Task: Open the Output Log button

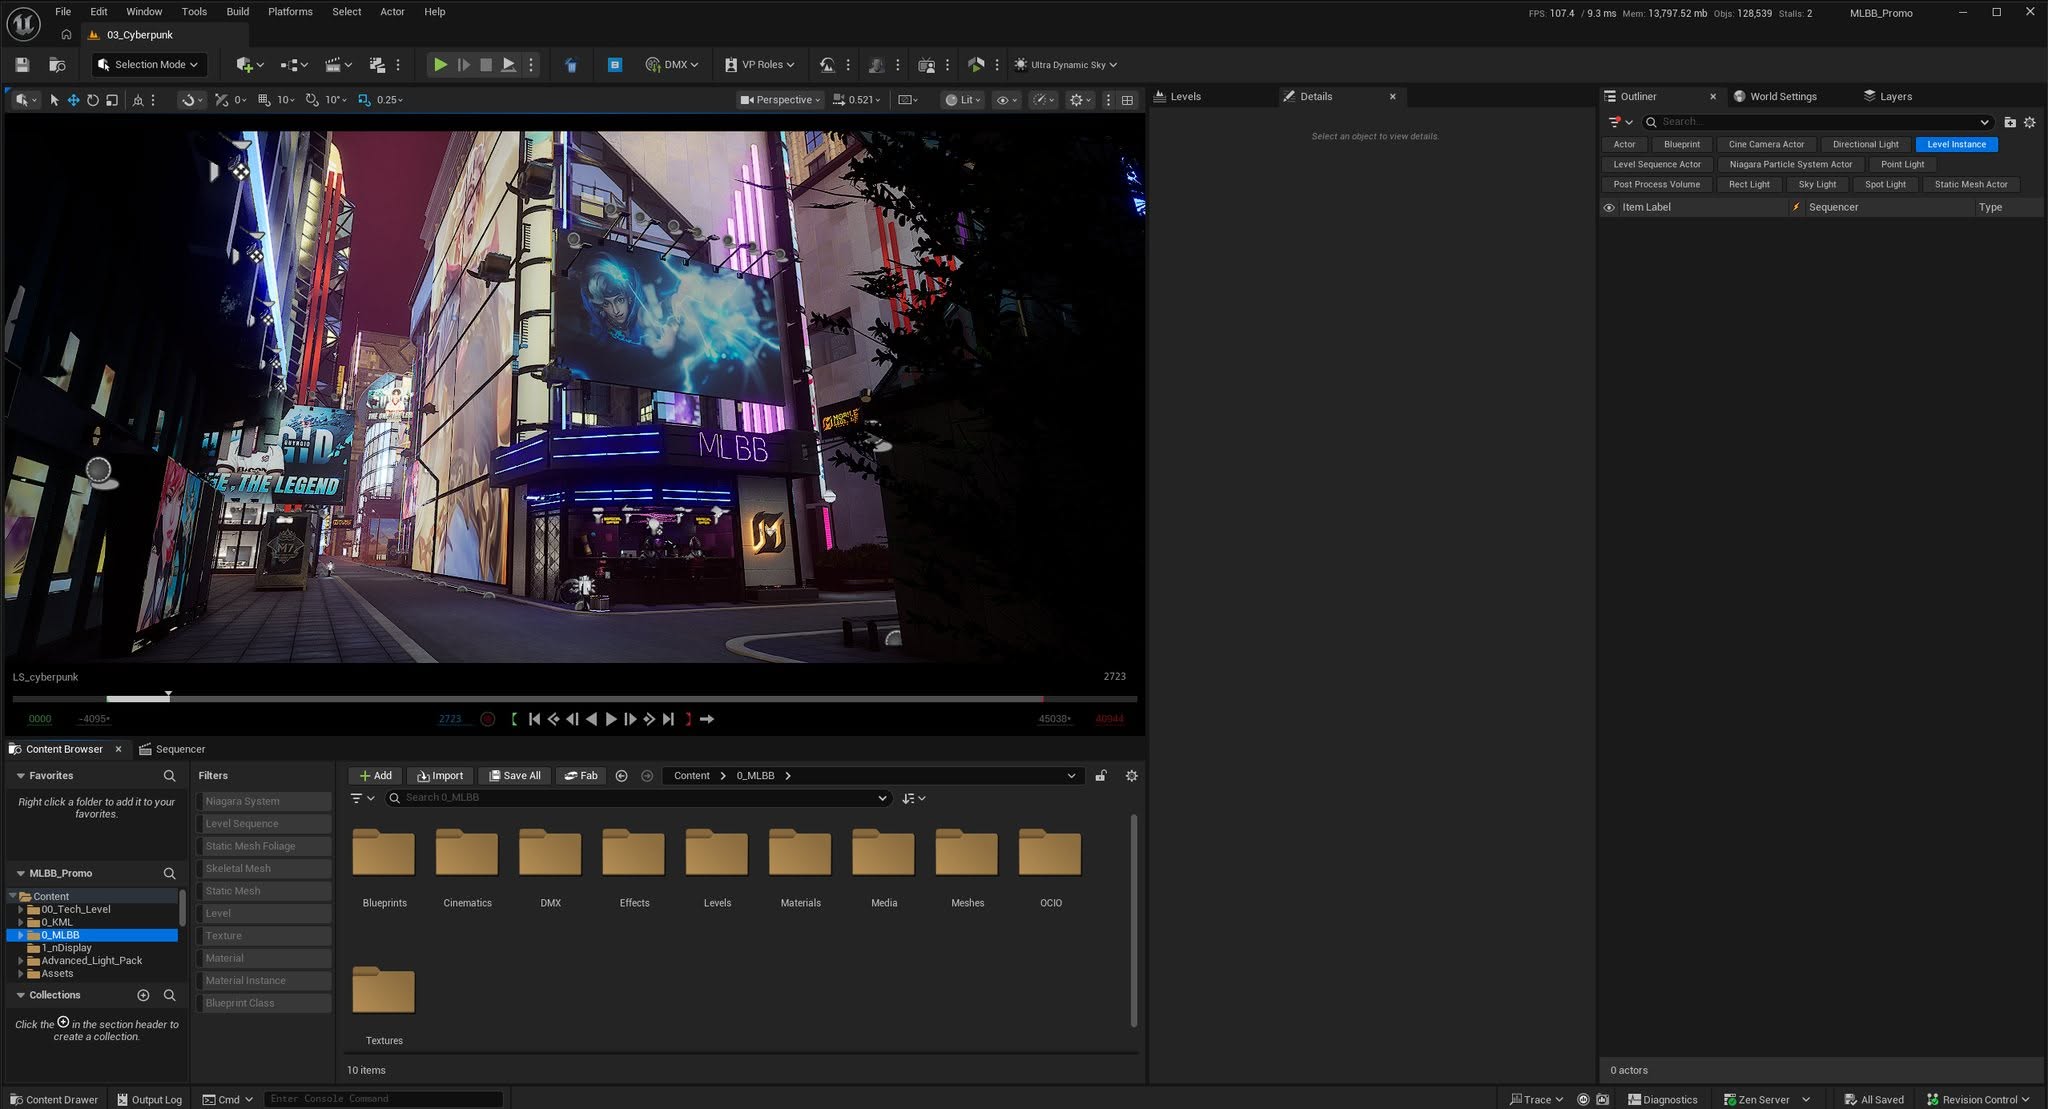Action: point(149,1100)
